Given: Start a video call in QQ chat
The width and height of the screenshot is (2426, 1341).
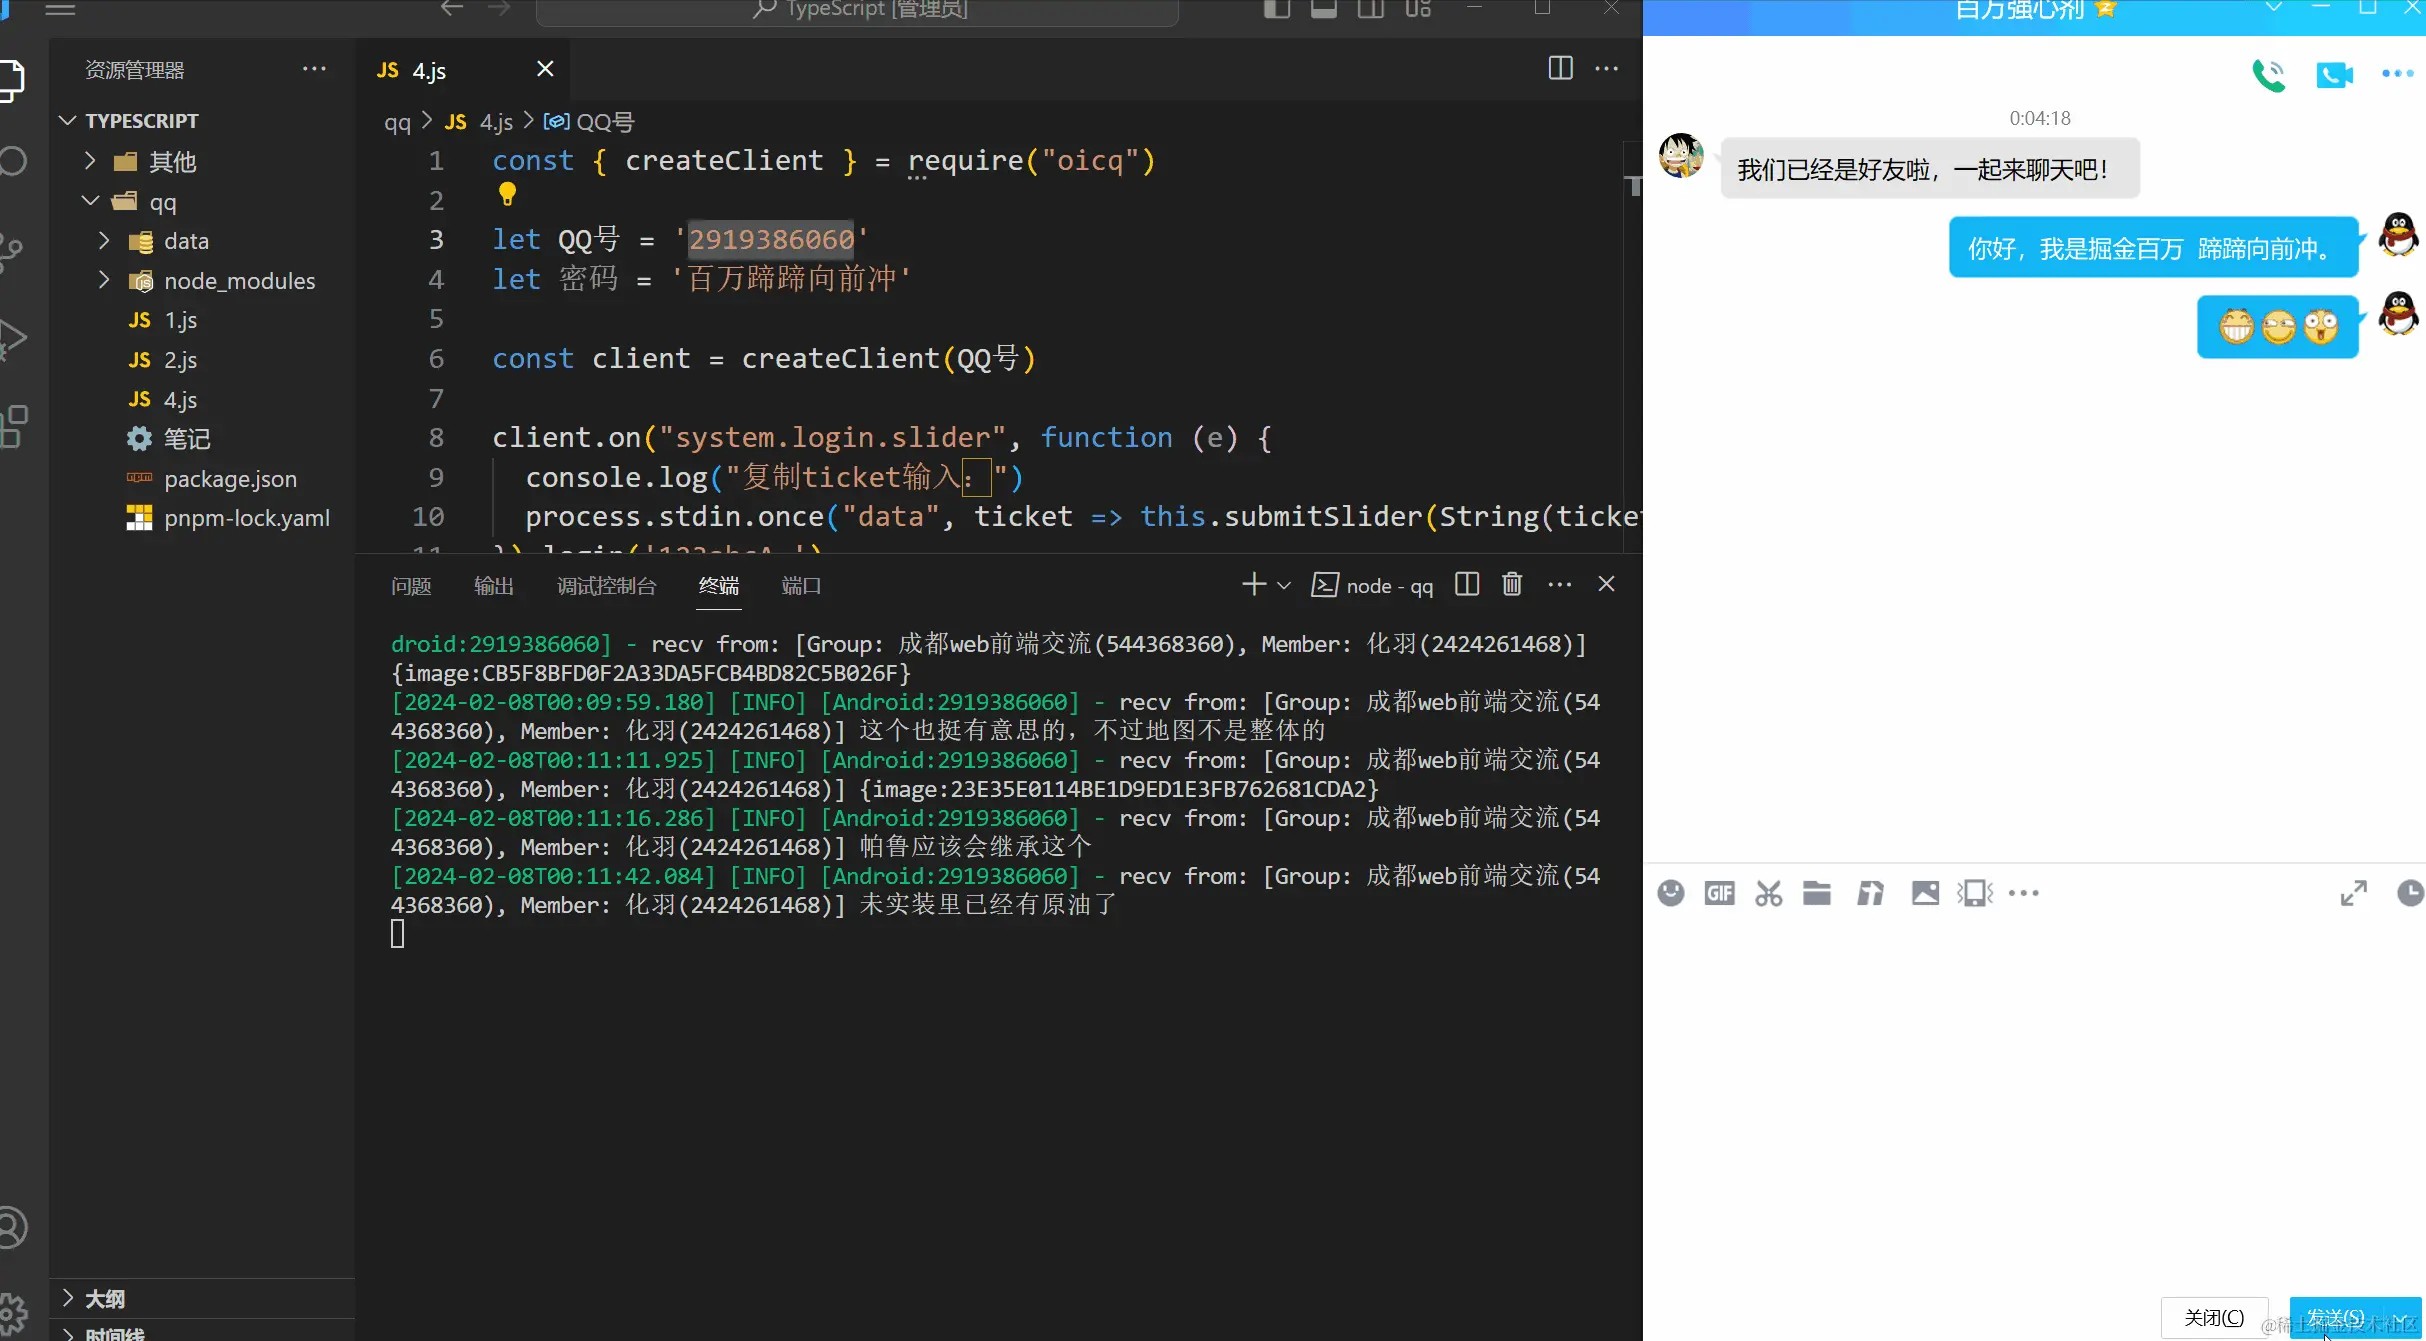Looking at the screenshot, I should [x=2334, y=75].
